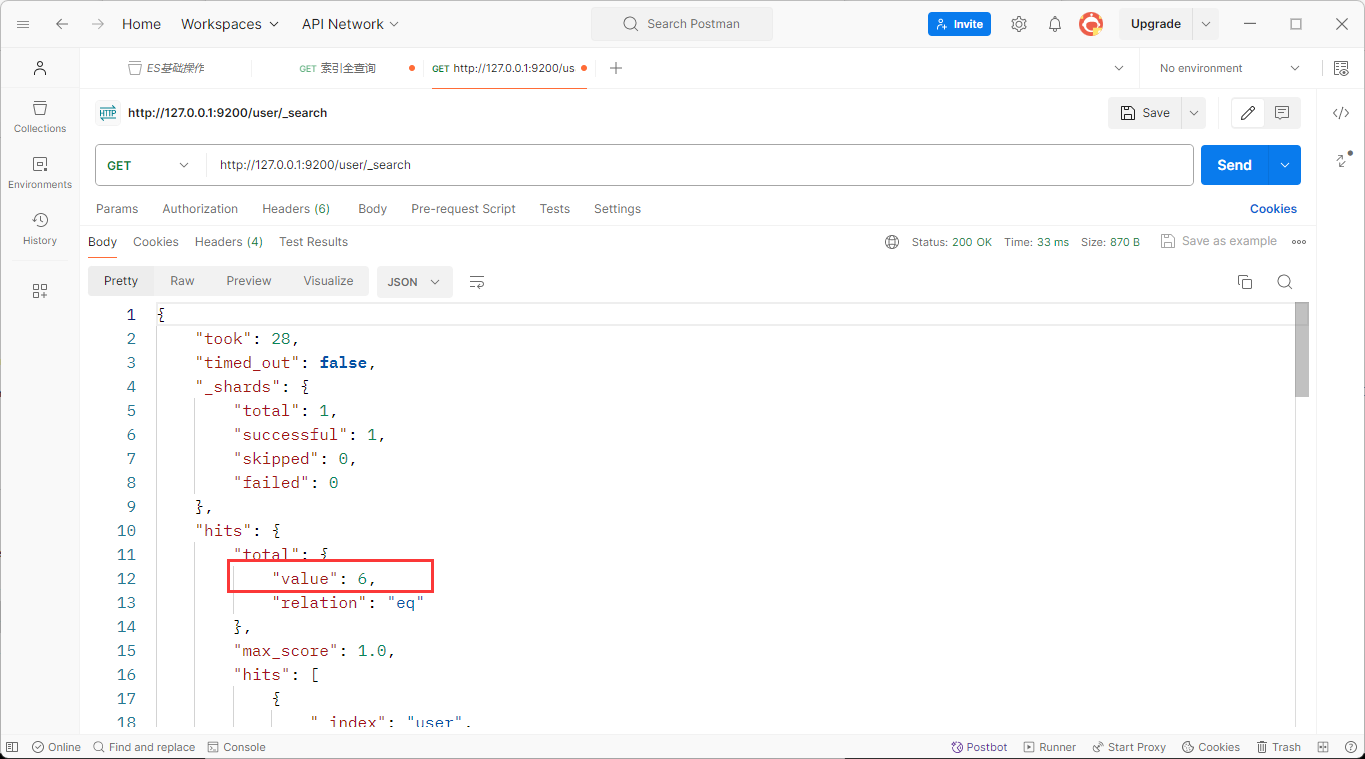Add a new request tab

coord(616,68)
